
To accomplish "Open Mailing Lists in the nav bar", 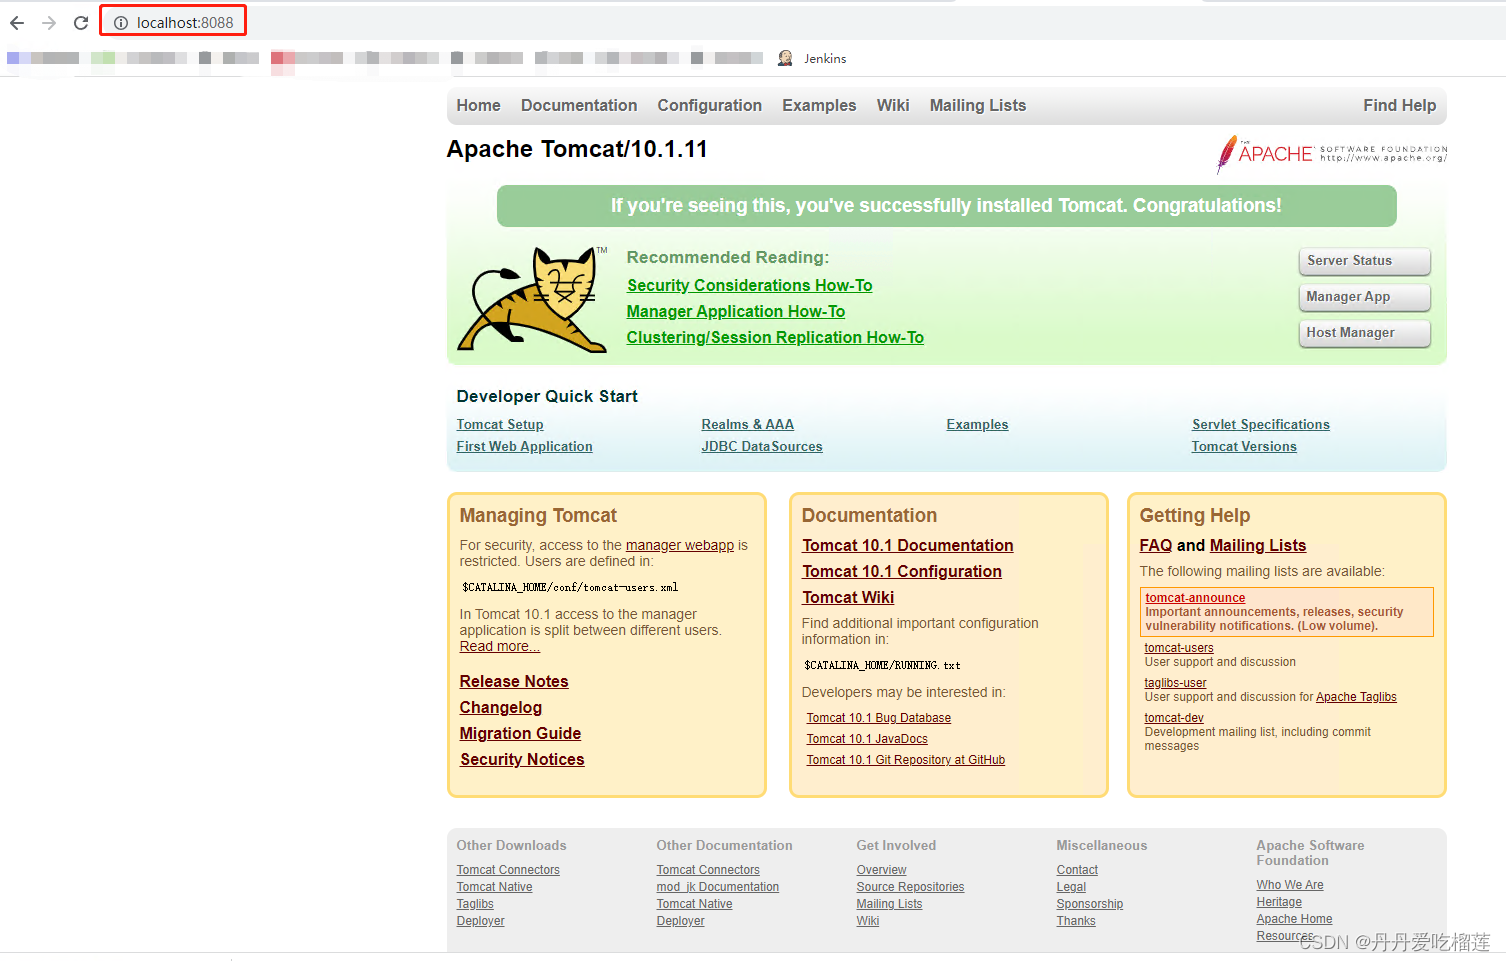I will point(978,105).
